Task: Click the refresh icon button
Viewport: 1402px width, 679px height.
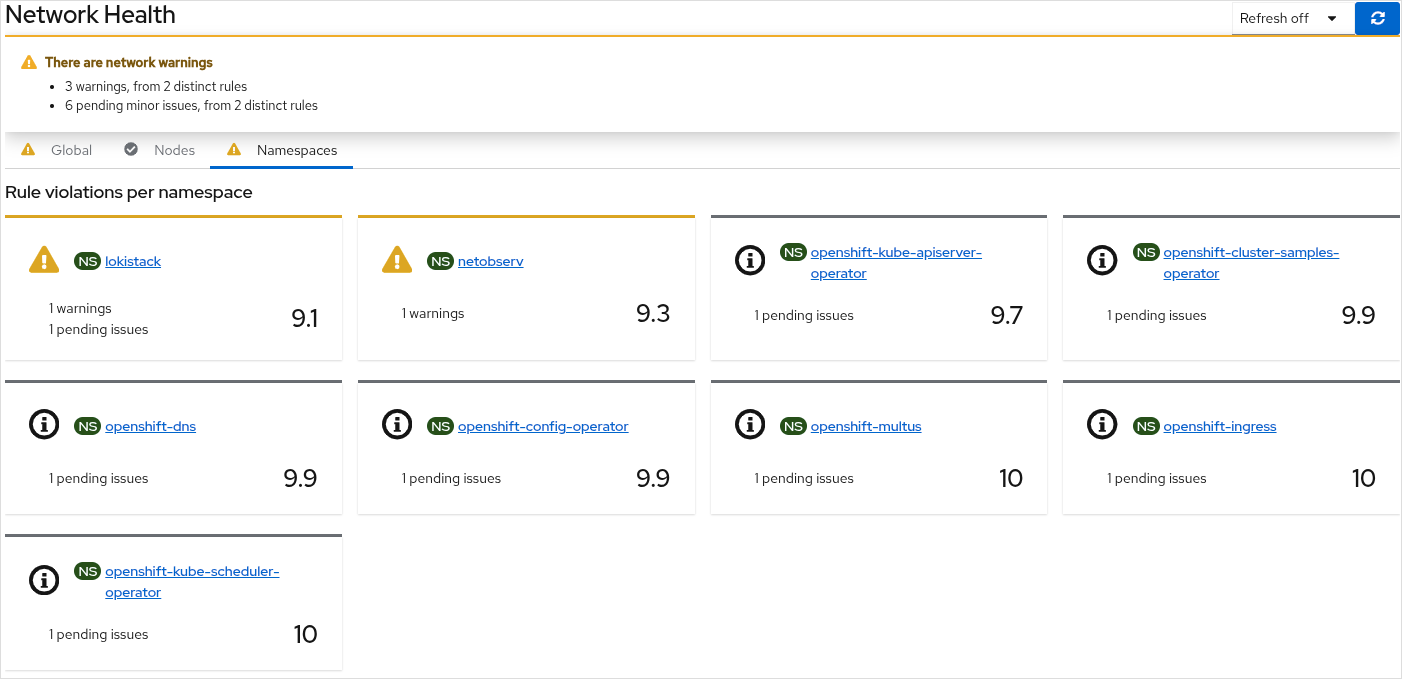Action: 1377,18
